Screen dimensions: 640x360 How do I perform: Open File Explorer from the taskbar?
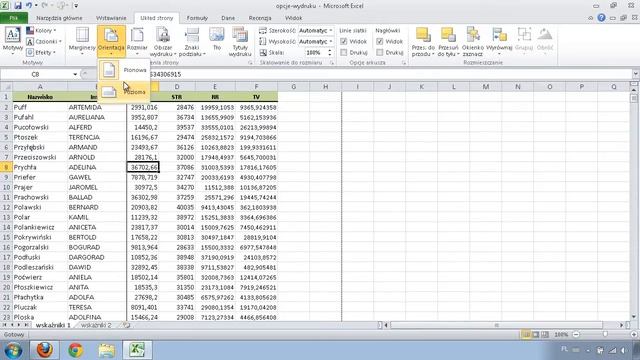click(107, 350)
